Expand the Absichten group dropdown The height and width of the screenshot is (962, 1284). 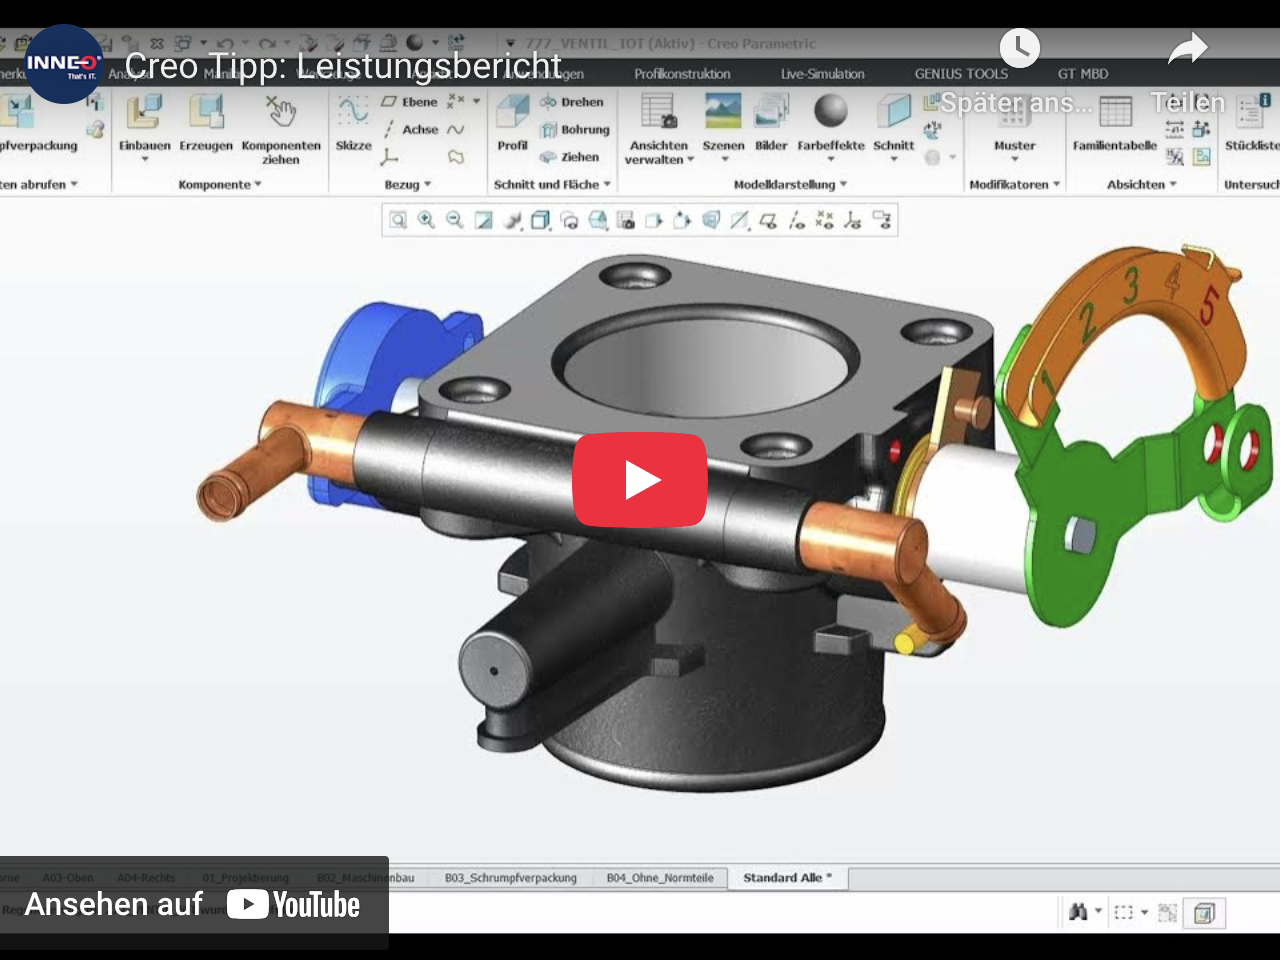1173,185
